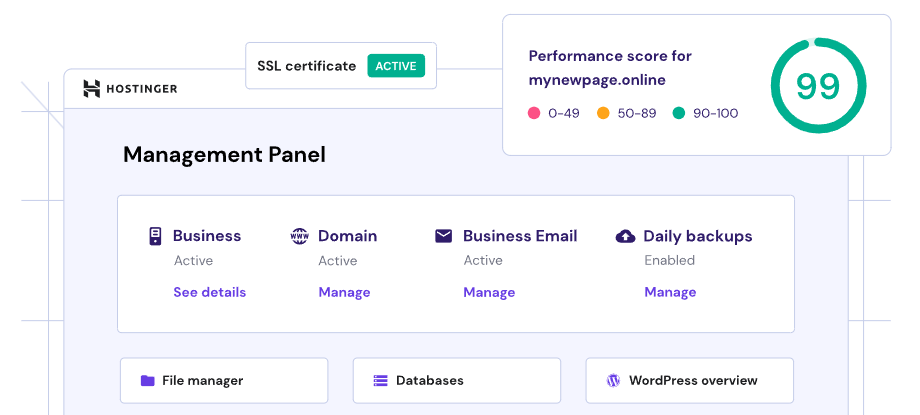The image size is (920, 415).
Task: Click the 90-100 score range label
Action: (x=716, y=113)
